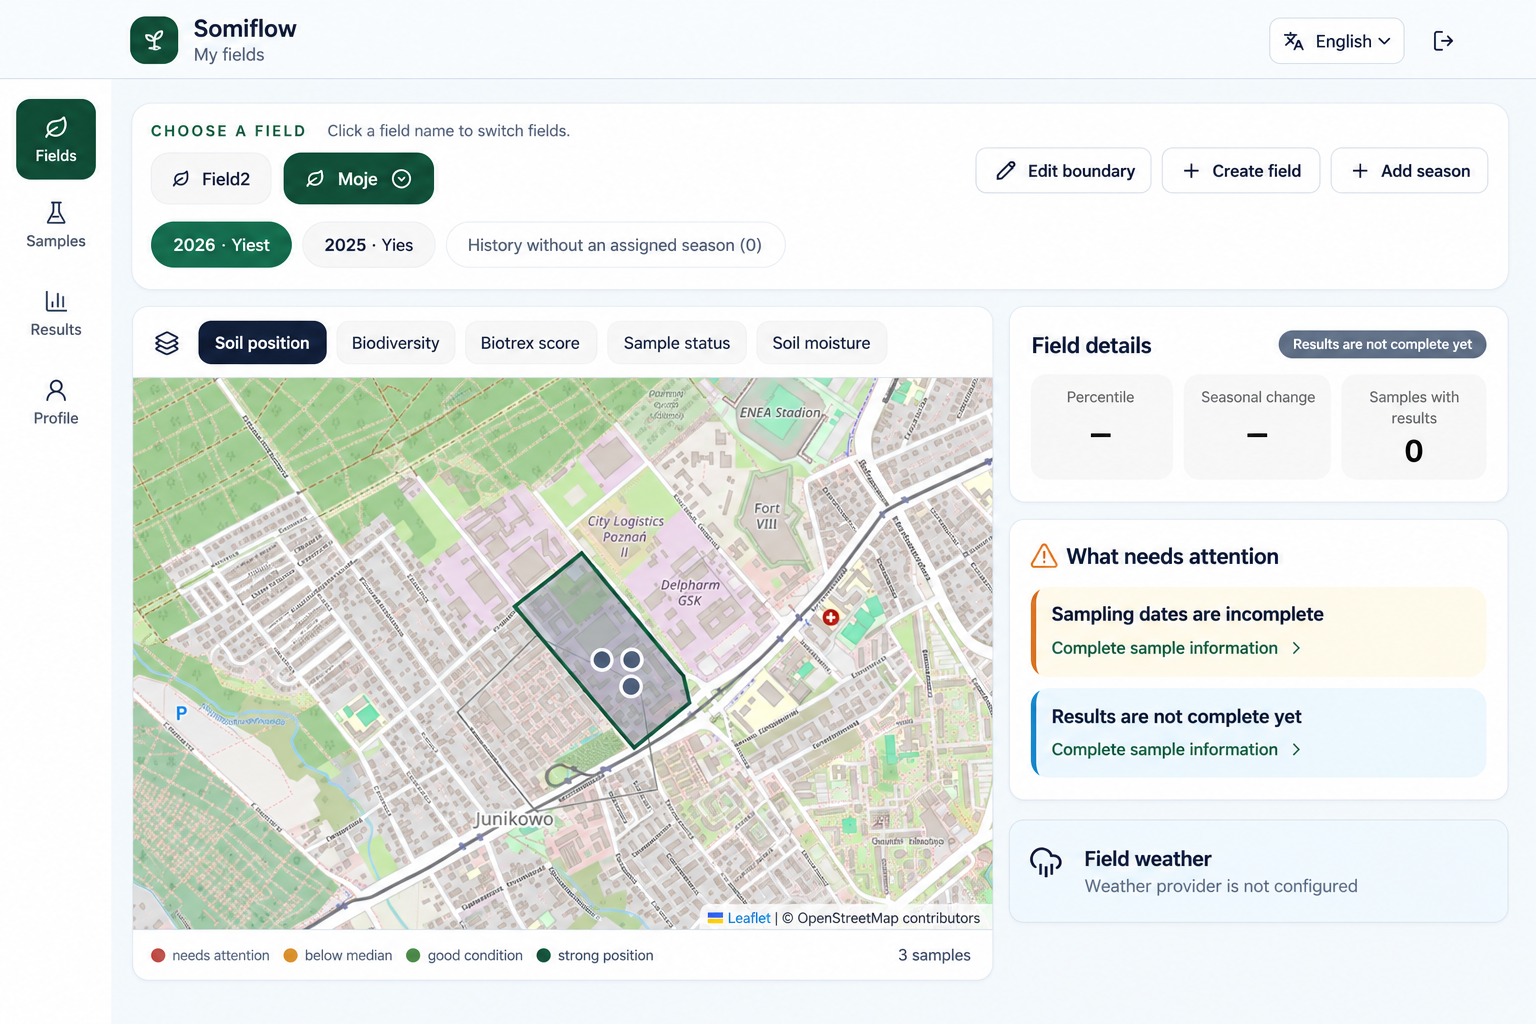
Task: Click the good condition green legend dot
Action: (x=413, y=955)
